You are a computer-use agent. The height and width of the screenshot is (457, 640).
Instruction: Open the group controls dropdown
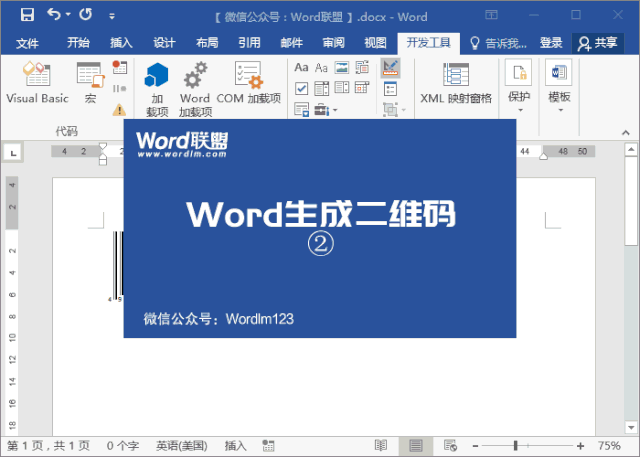[x=394, y=109]
